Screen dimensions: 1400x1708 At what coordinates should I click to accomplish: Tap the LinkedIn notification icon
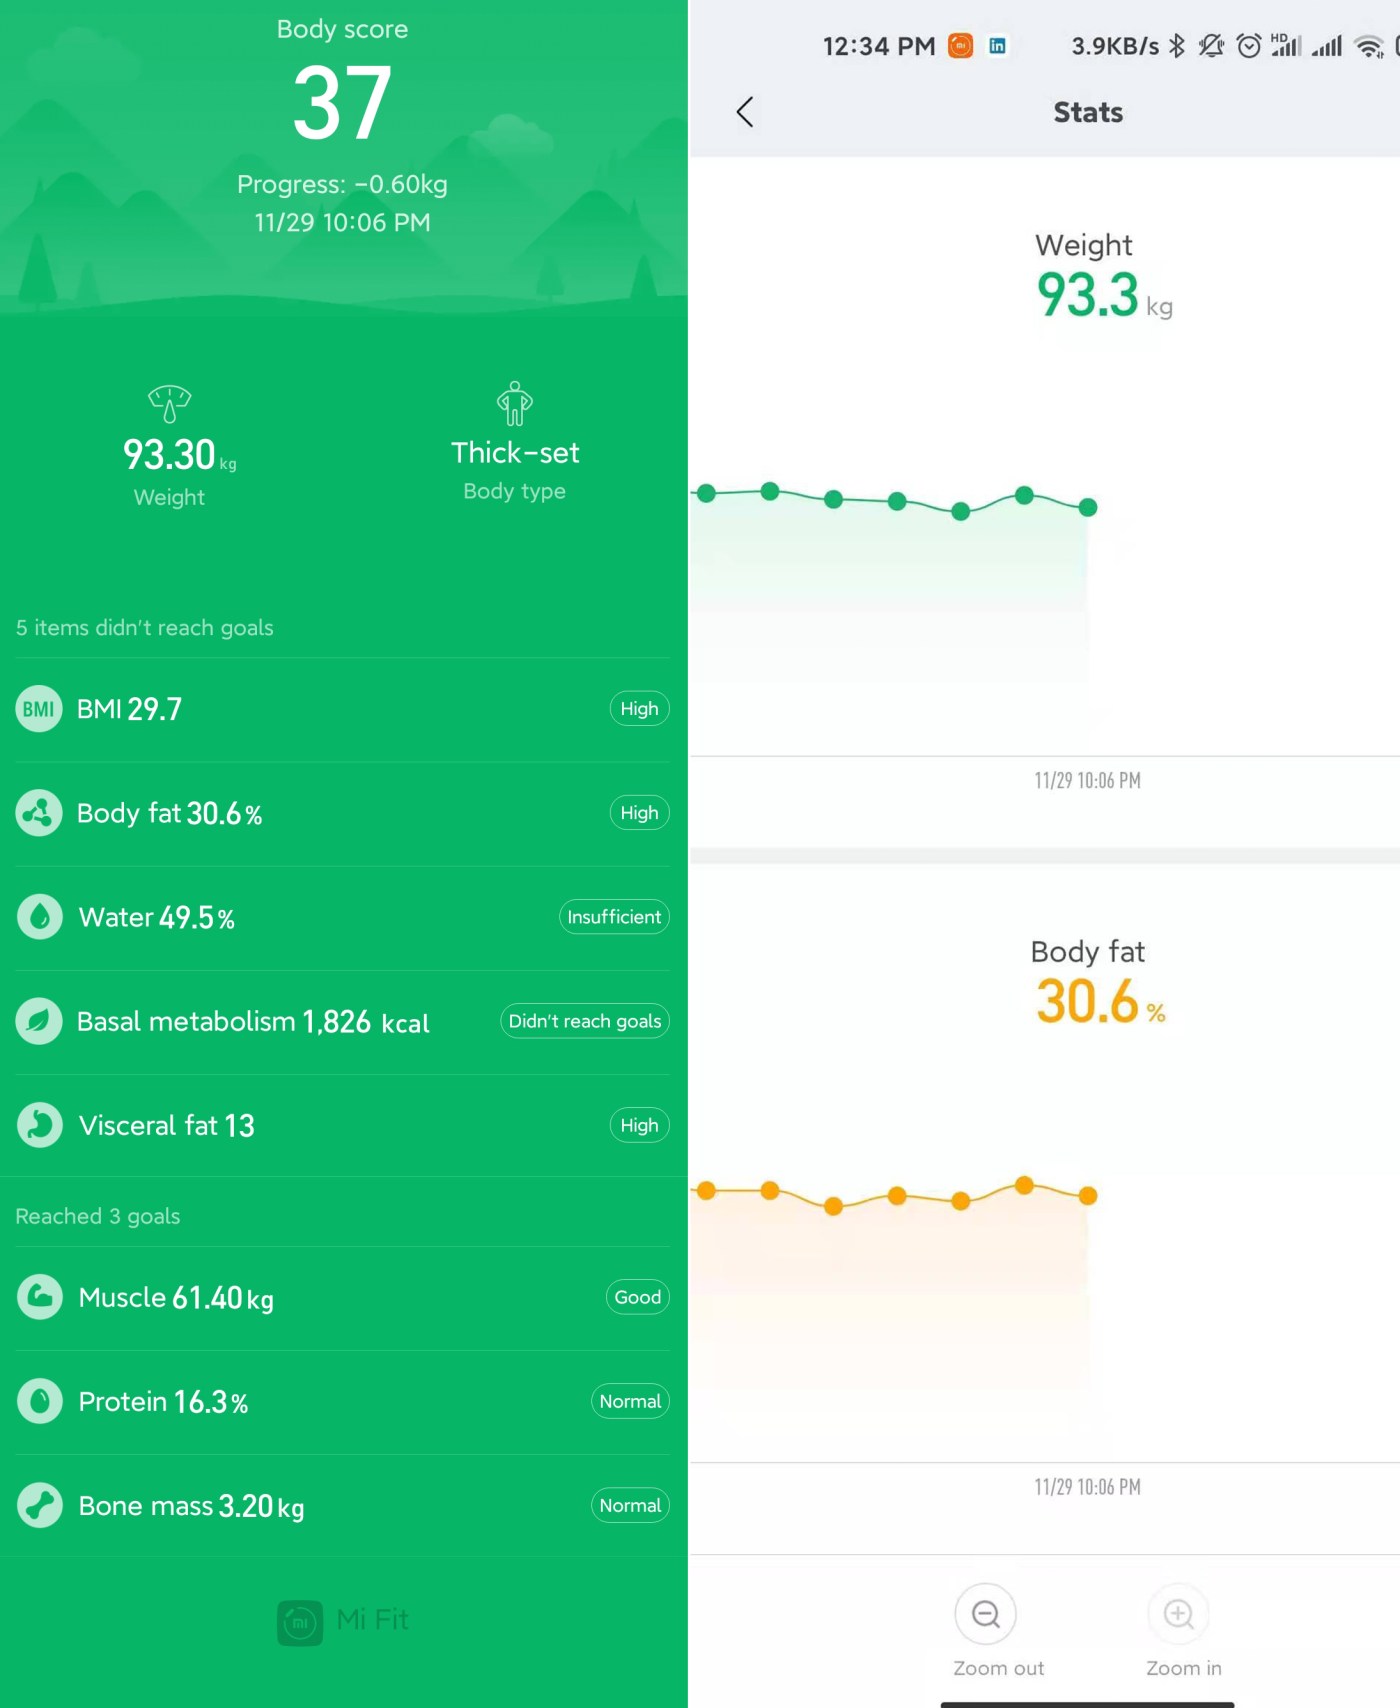(x=997, y=45)
